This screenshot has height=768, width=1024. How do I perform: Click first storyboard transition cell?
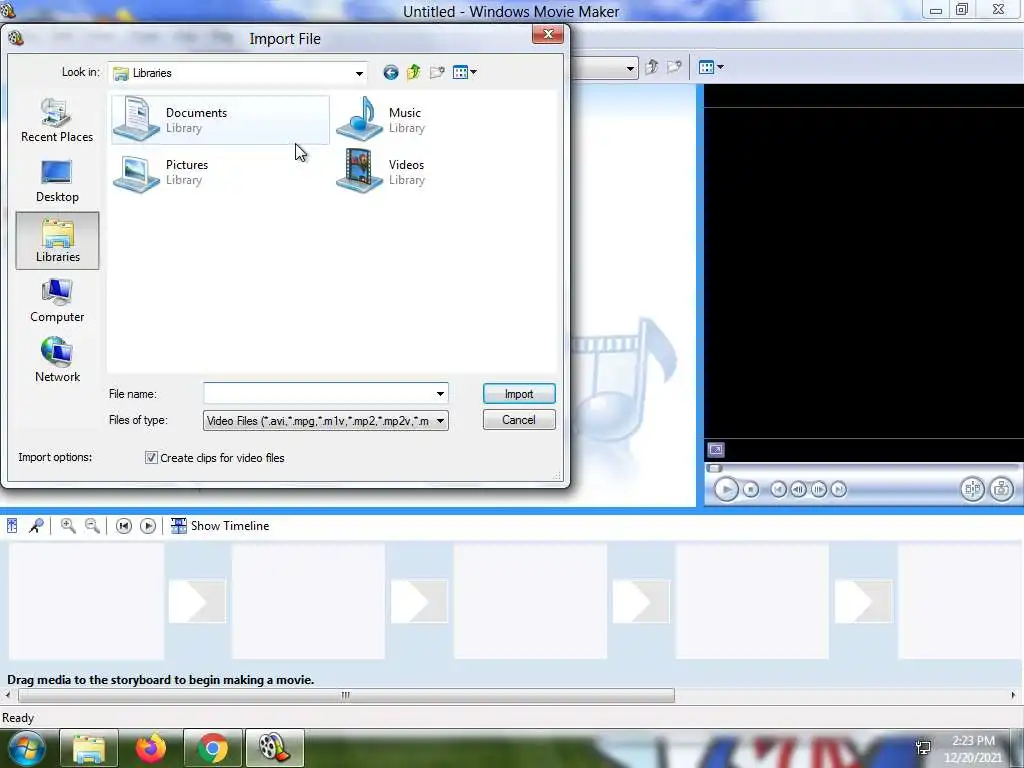click(x=197, y=601)
